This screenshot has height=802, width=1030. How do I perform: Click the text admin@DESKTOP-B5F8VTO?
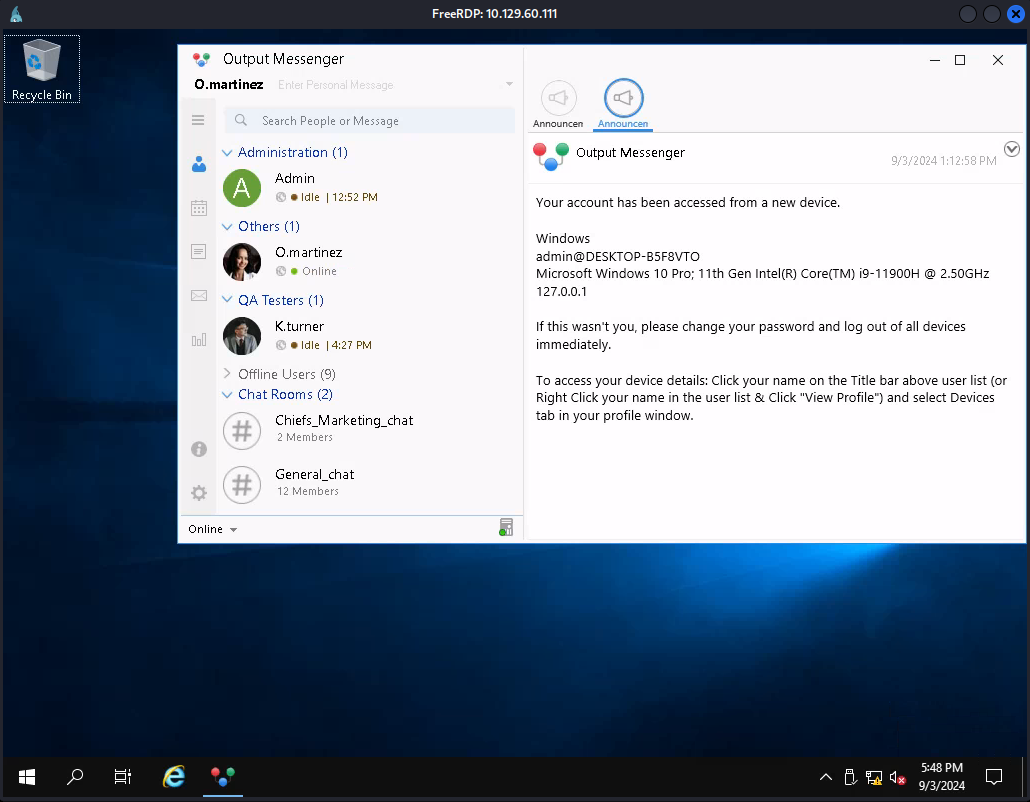[617, 256]
